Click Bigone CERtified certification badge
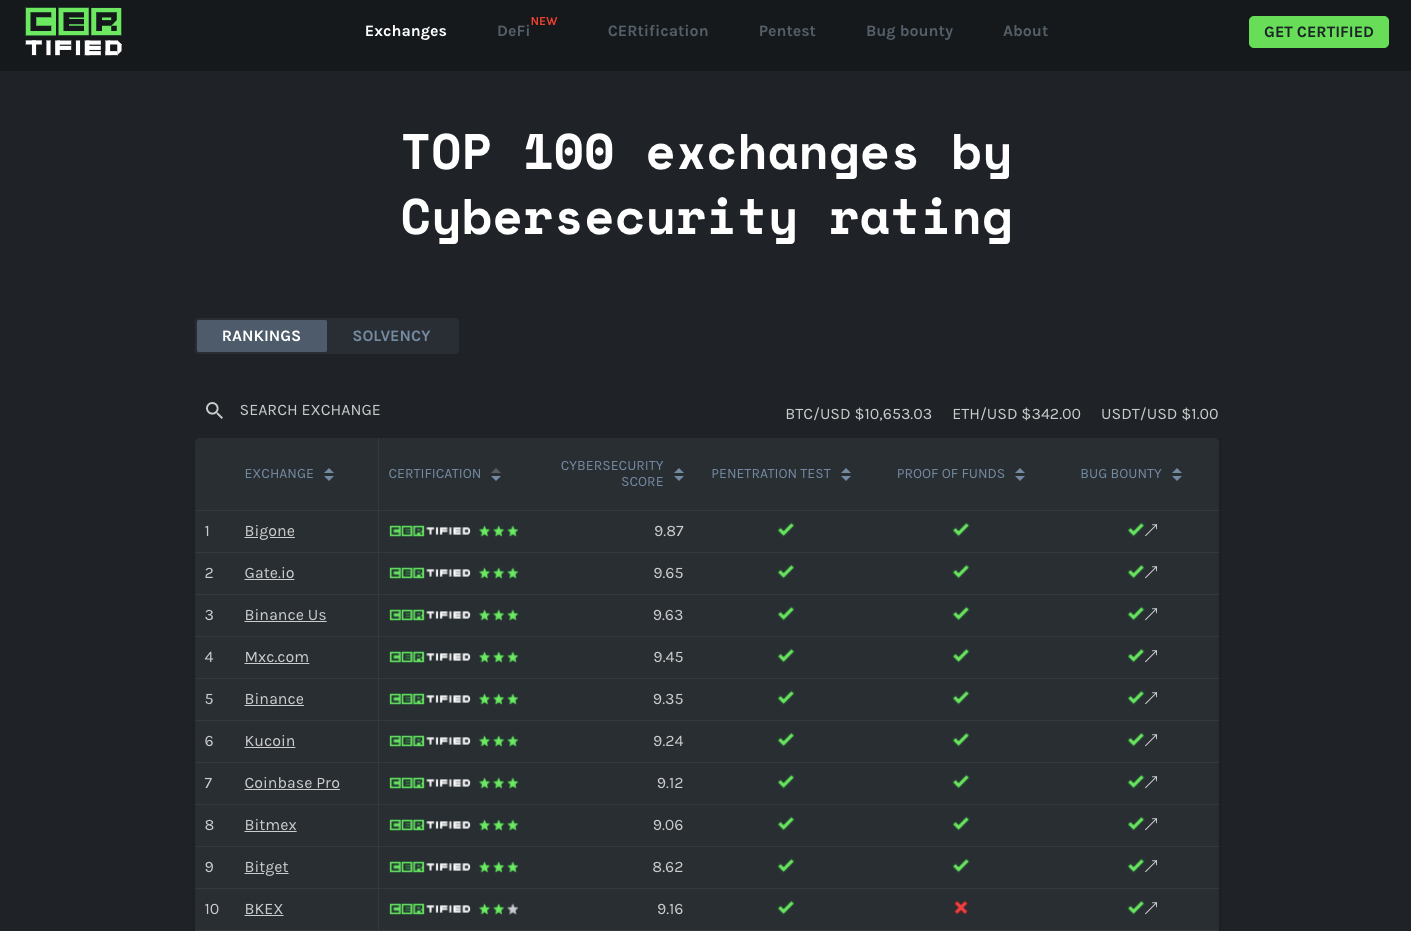1411x931 pixels. click(454, 531)
